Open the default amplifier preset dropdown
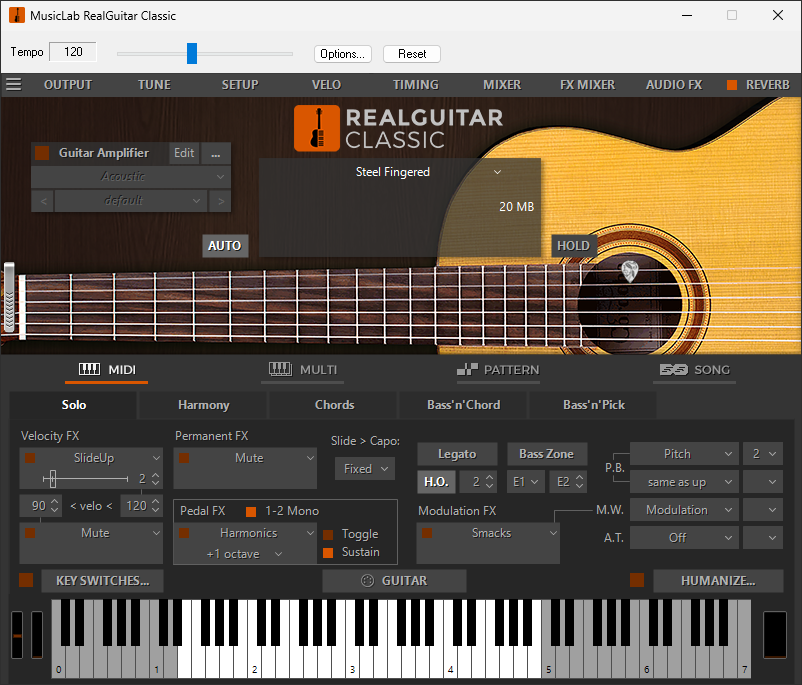Image resolution: width=802 pixels, height=685 pixels. [x=131, y=201]
